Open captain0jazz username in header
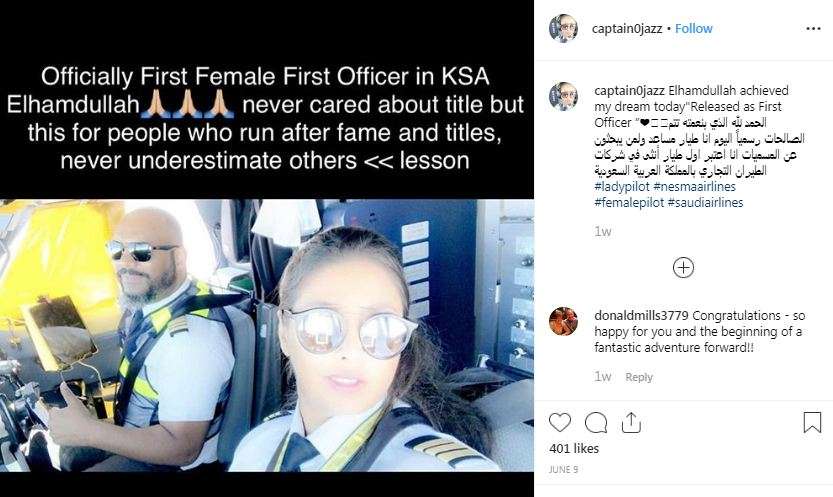This screenshot has height=497, width=833. point(627,29)
